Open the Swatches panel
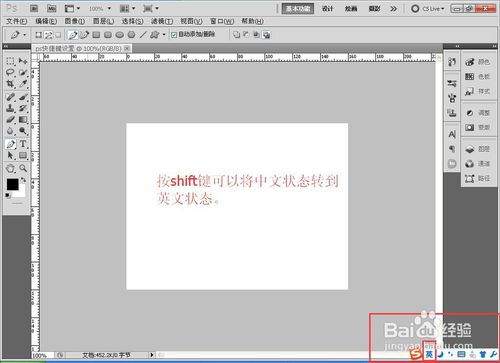 (x=478, y=76)
